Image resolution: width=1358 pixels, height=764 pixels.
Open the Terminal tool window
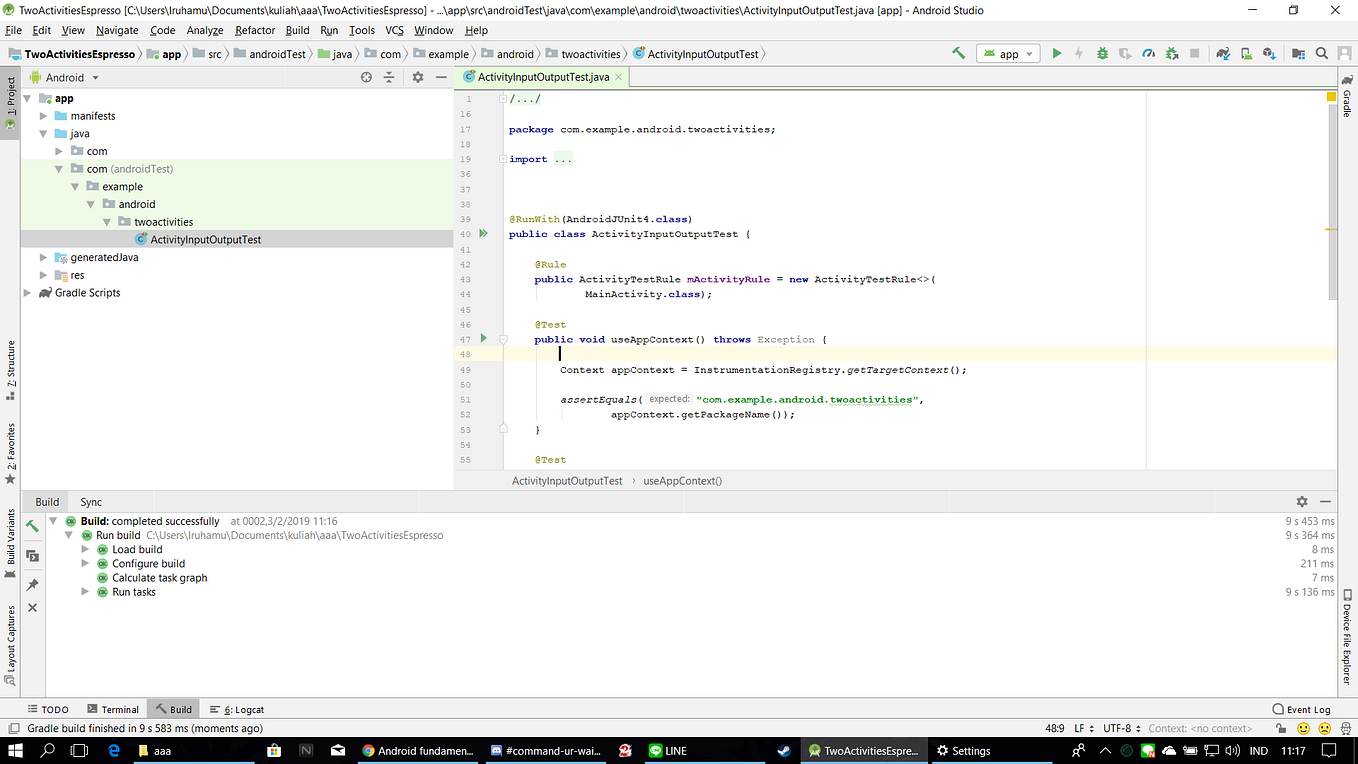point(113,709)
